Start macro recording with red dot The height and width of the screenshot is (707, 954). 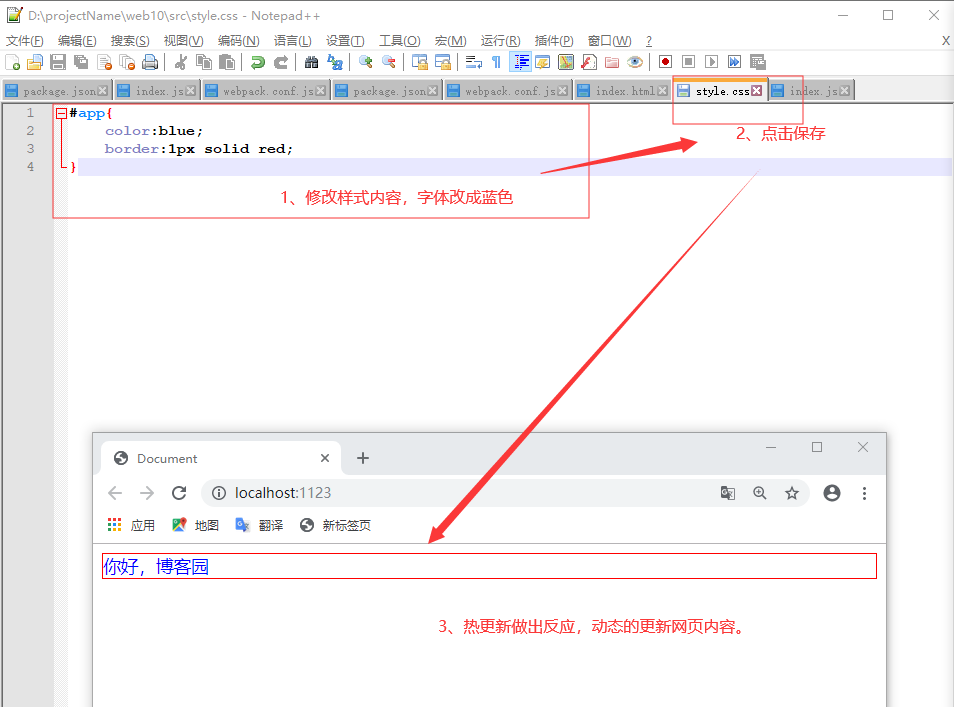coord(666,62)
